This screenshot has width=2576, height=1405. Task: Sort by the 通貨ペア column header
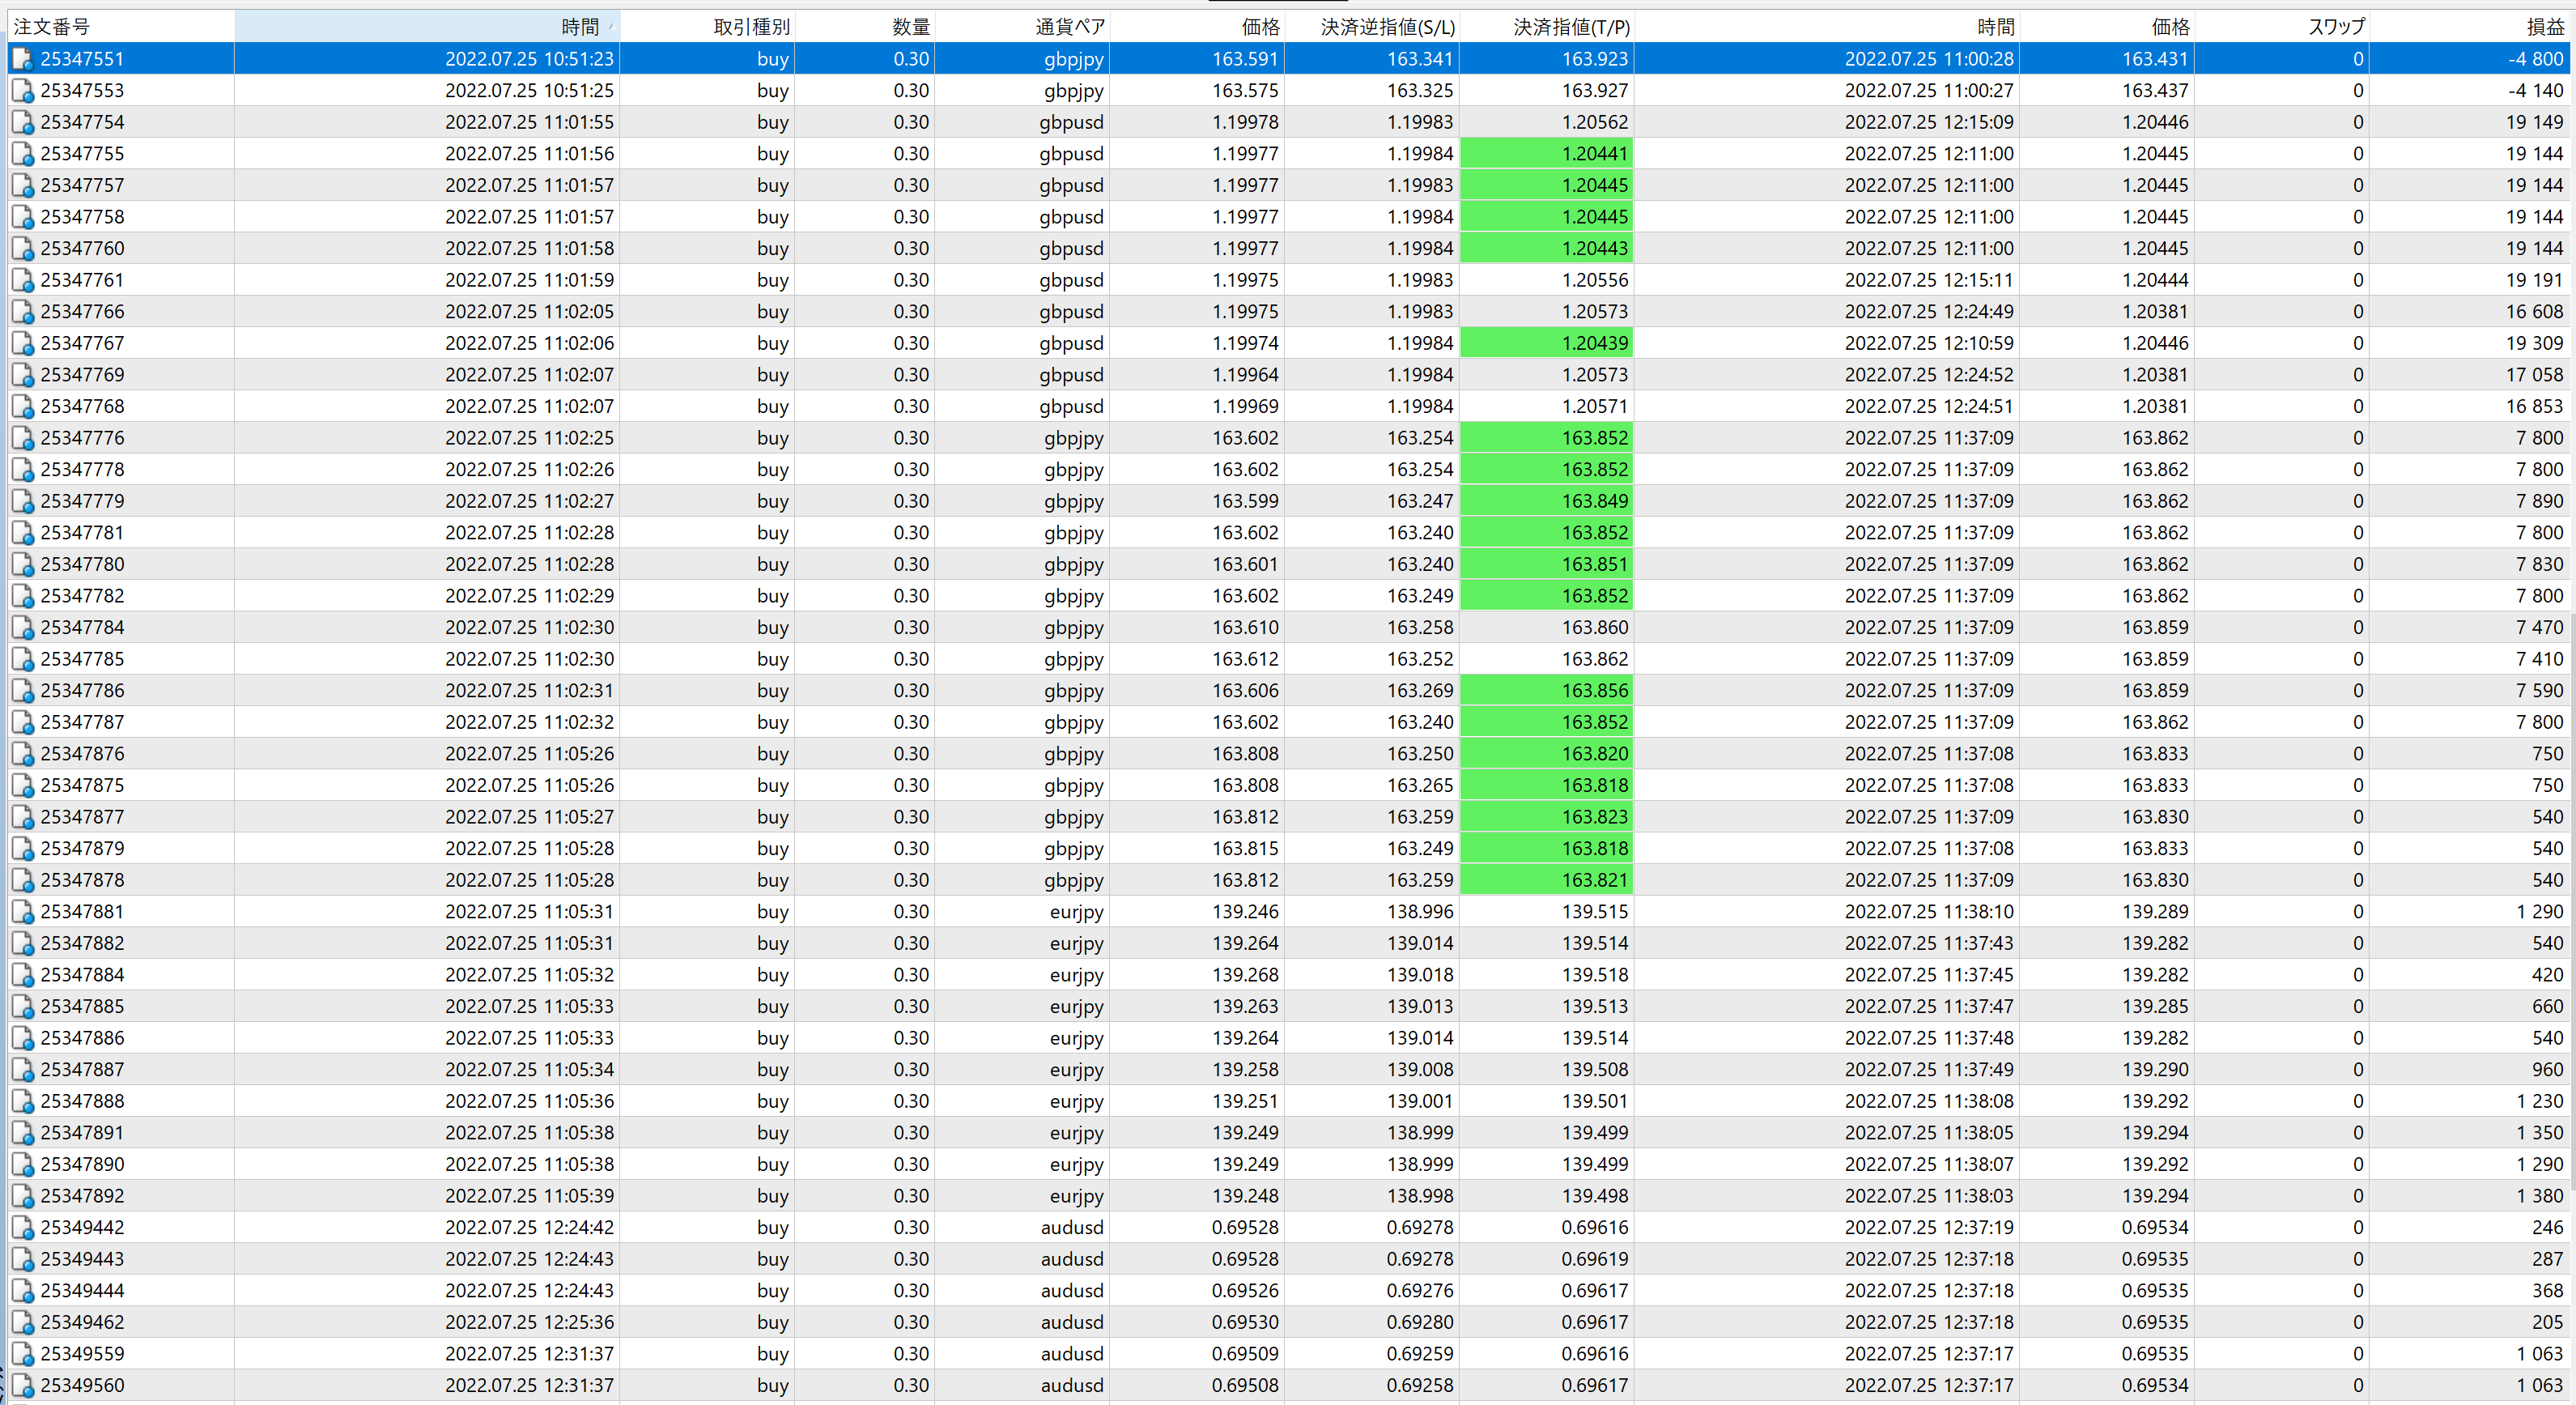(1022, 27)
